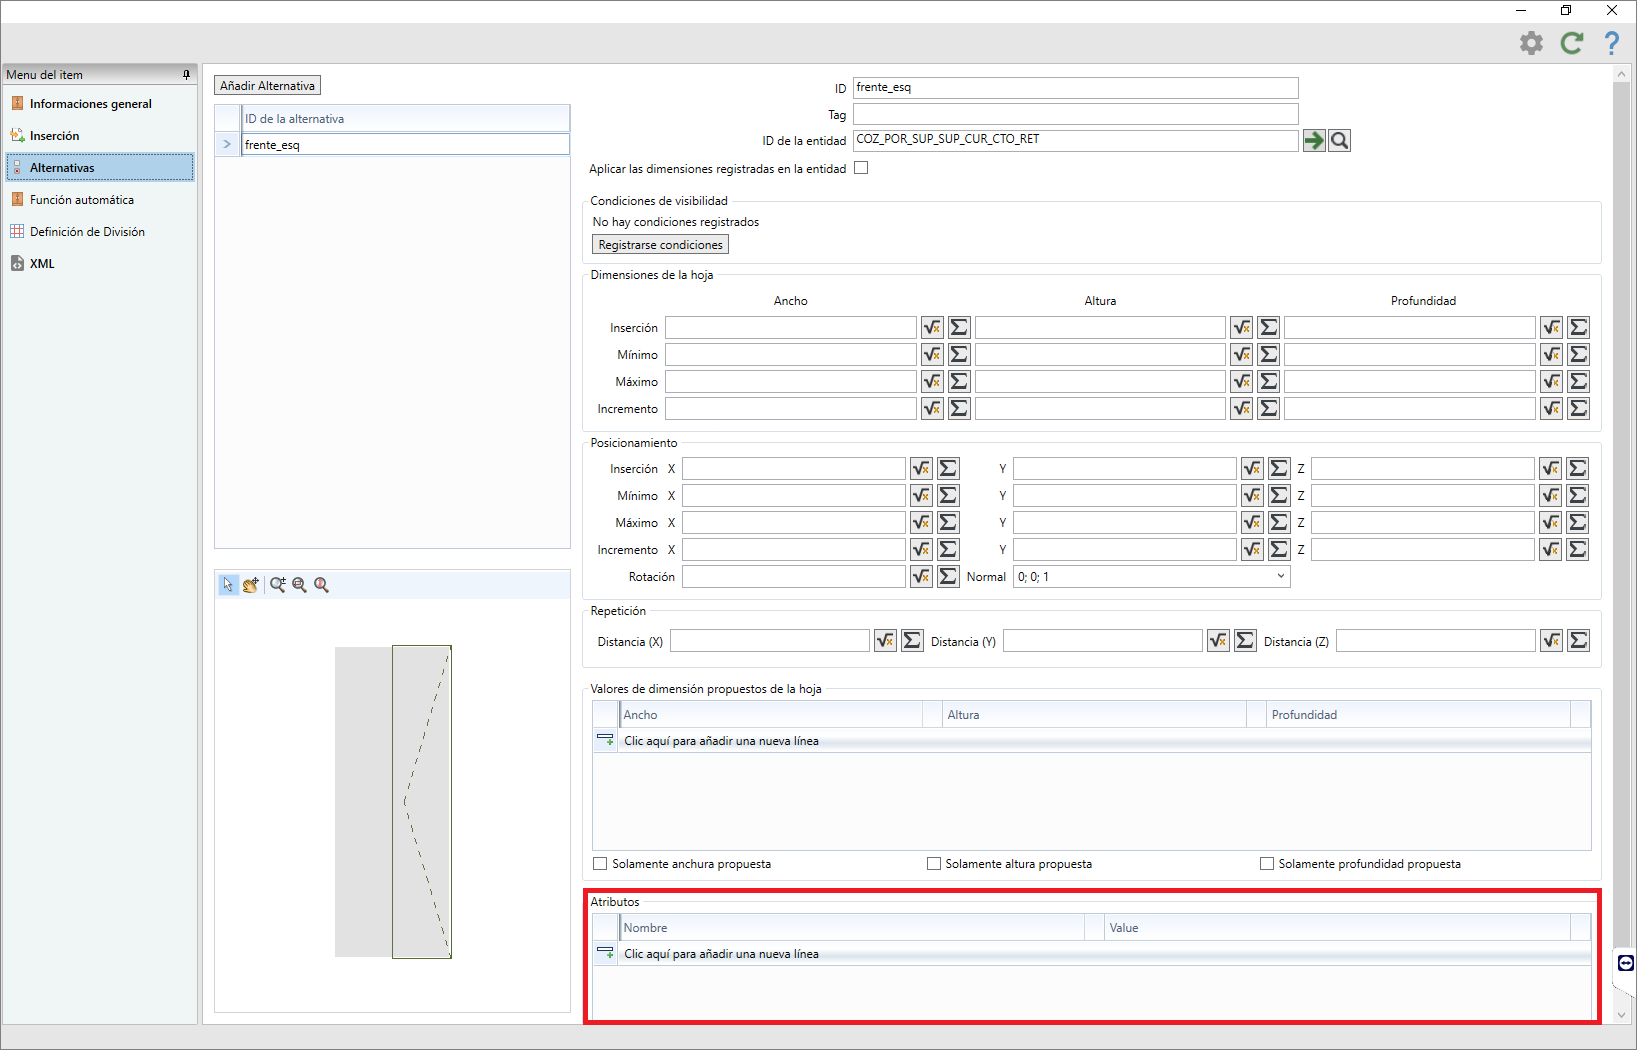Click Ancho column header in proposed values
Screen dimensions: 1637x1050
coord(771,715)
